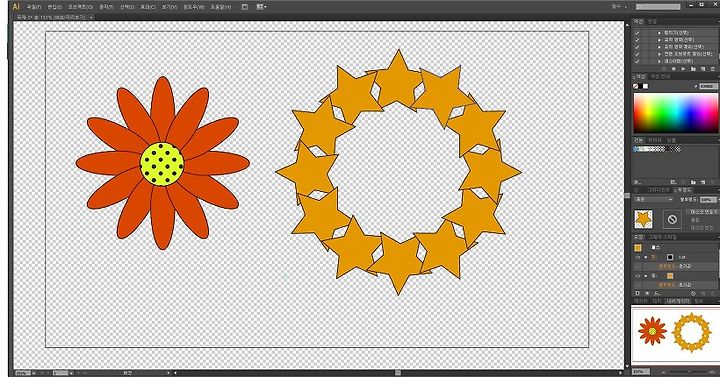Open the Swatch Libraries menu icon
Image resolution: width=720 pixels, height=377 pixels.
pyautogui.click(x=636, y=182)
